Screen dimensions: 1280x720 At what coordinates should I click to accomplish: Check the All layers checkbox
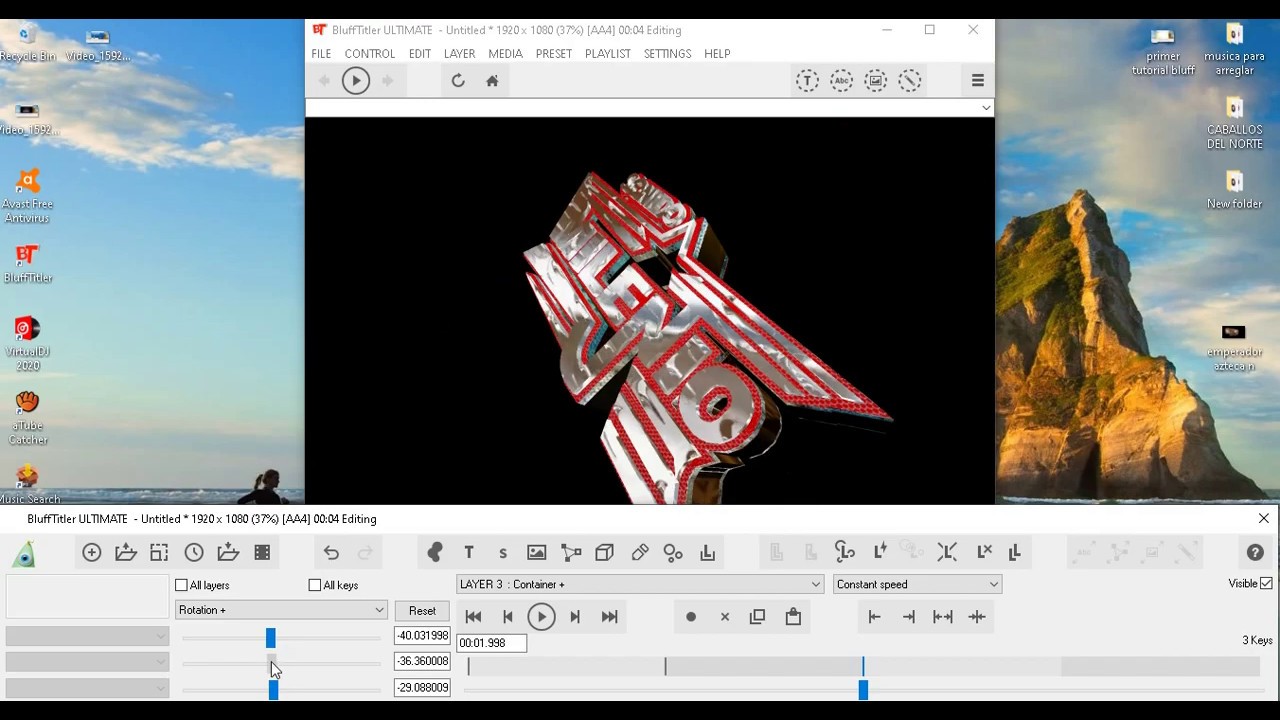point(181,585)
